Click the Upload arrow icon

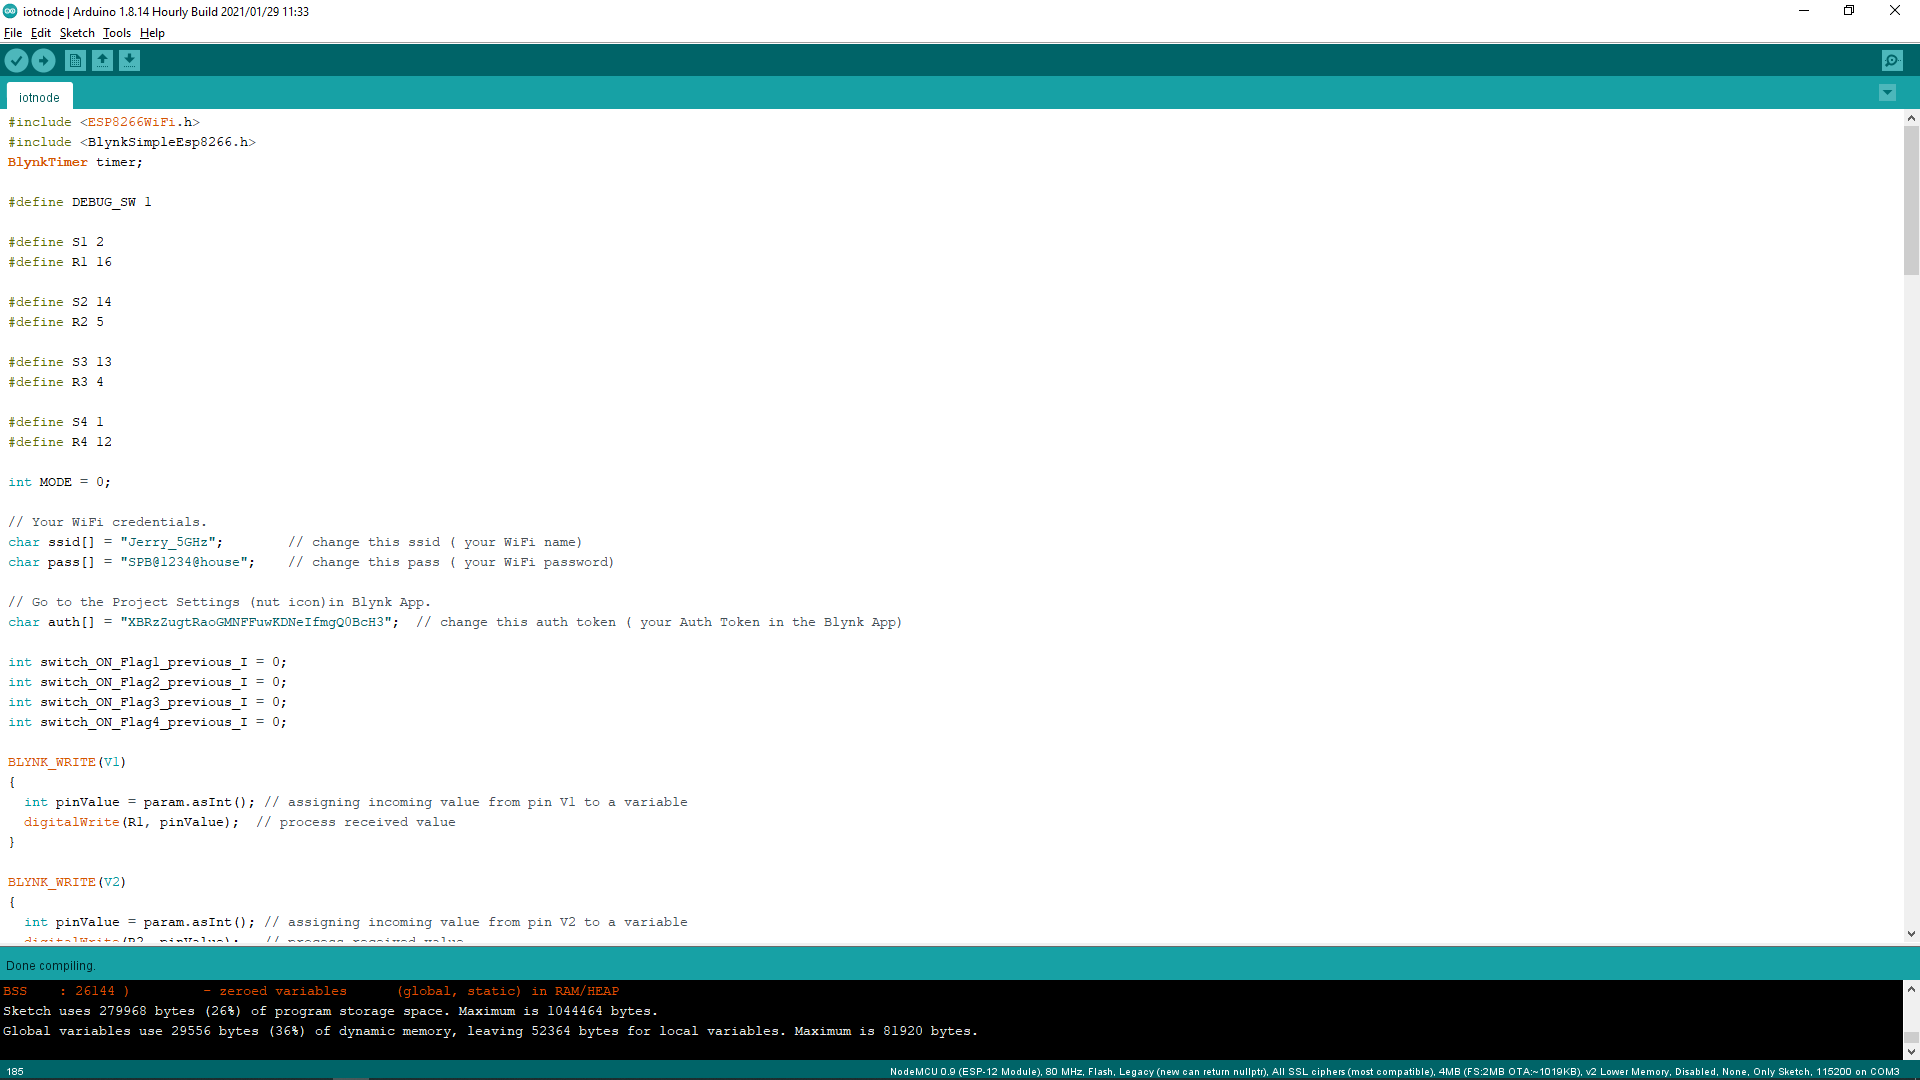click(x=43, y=61)
